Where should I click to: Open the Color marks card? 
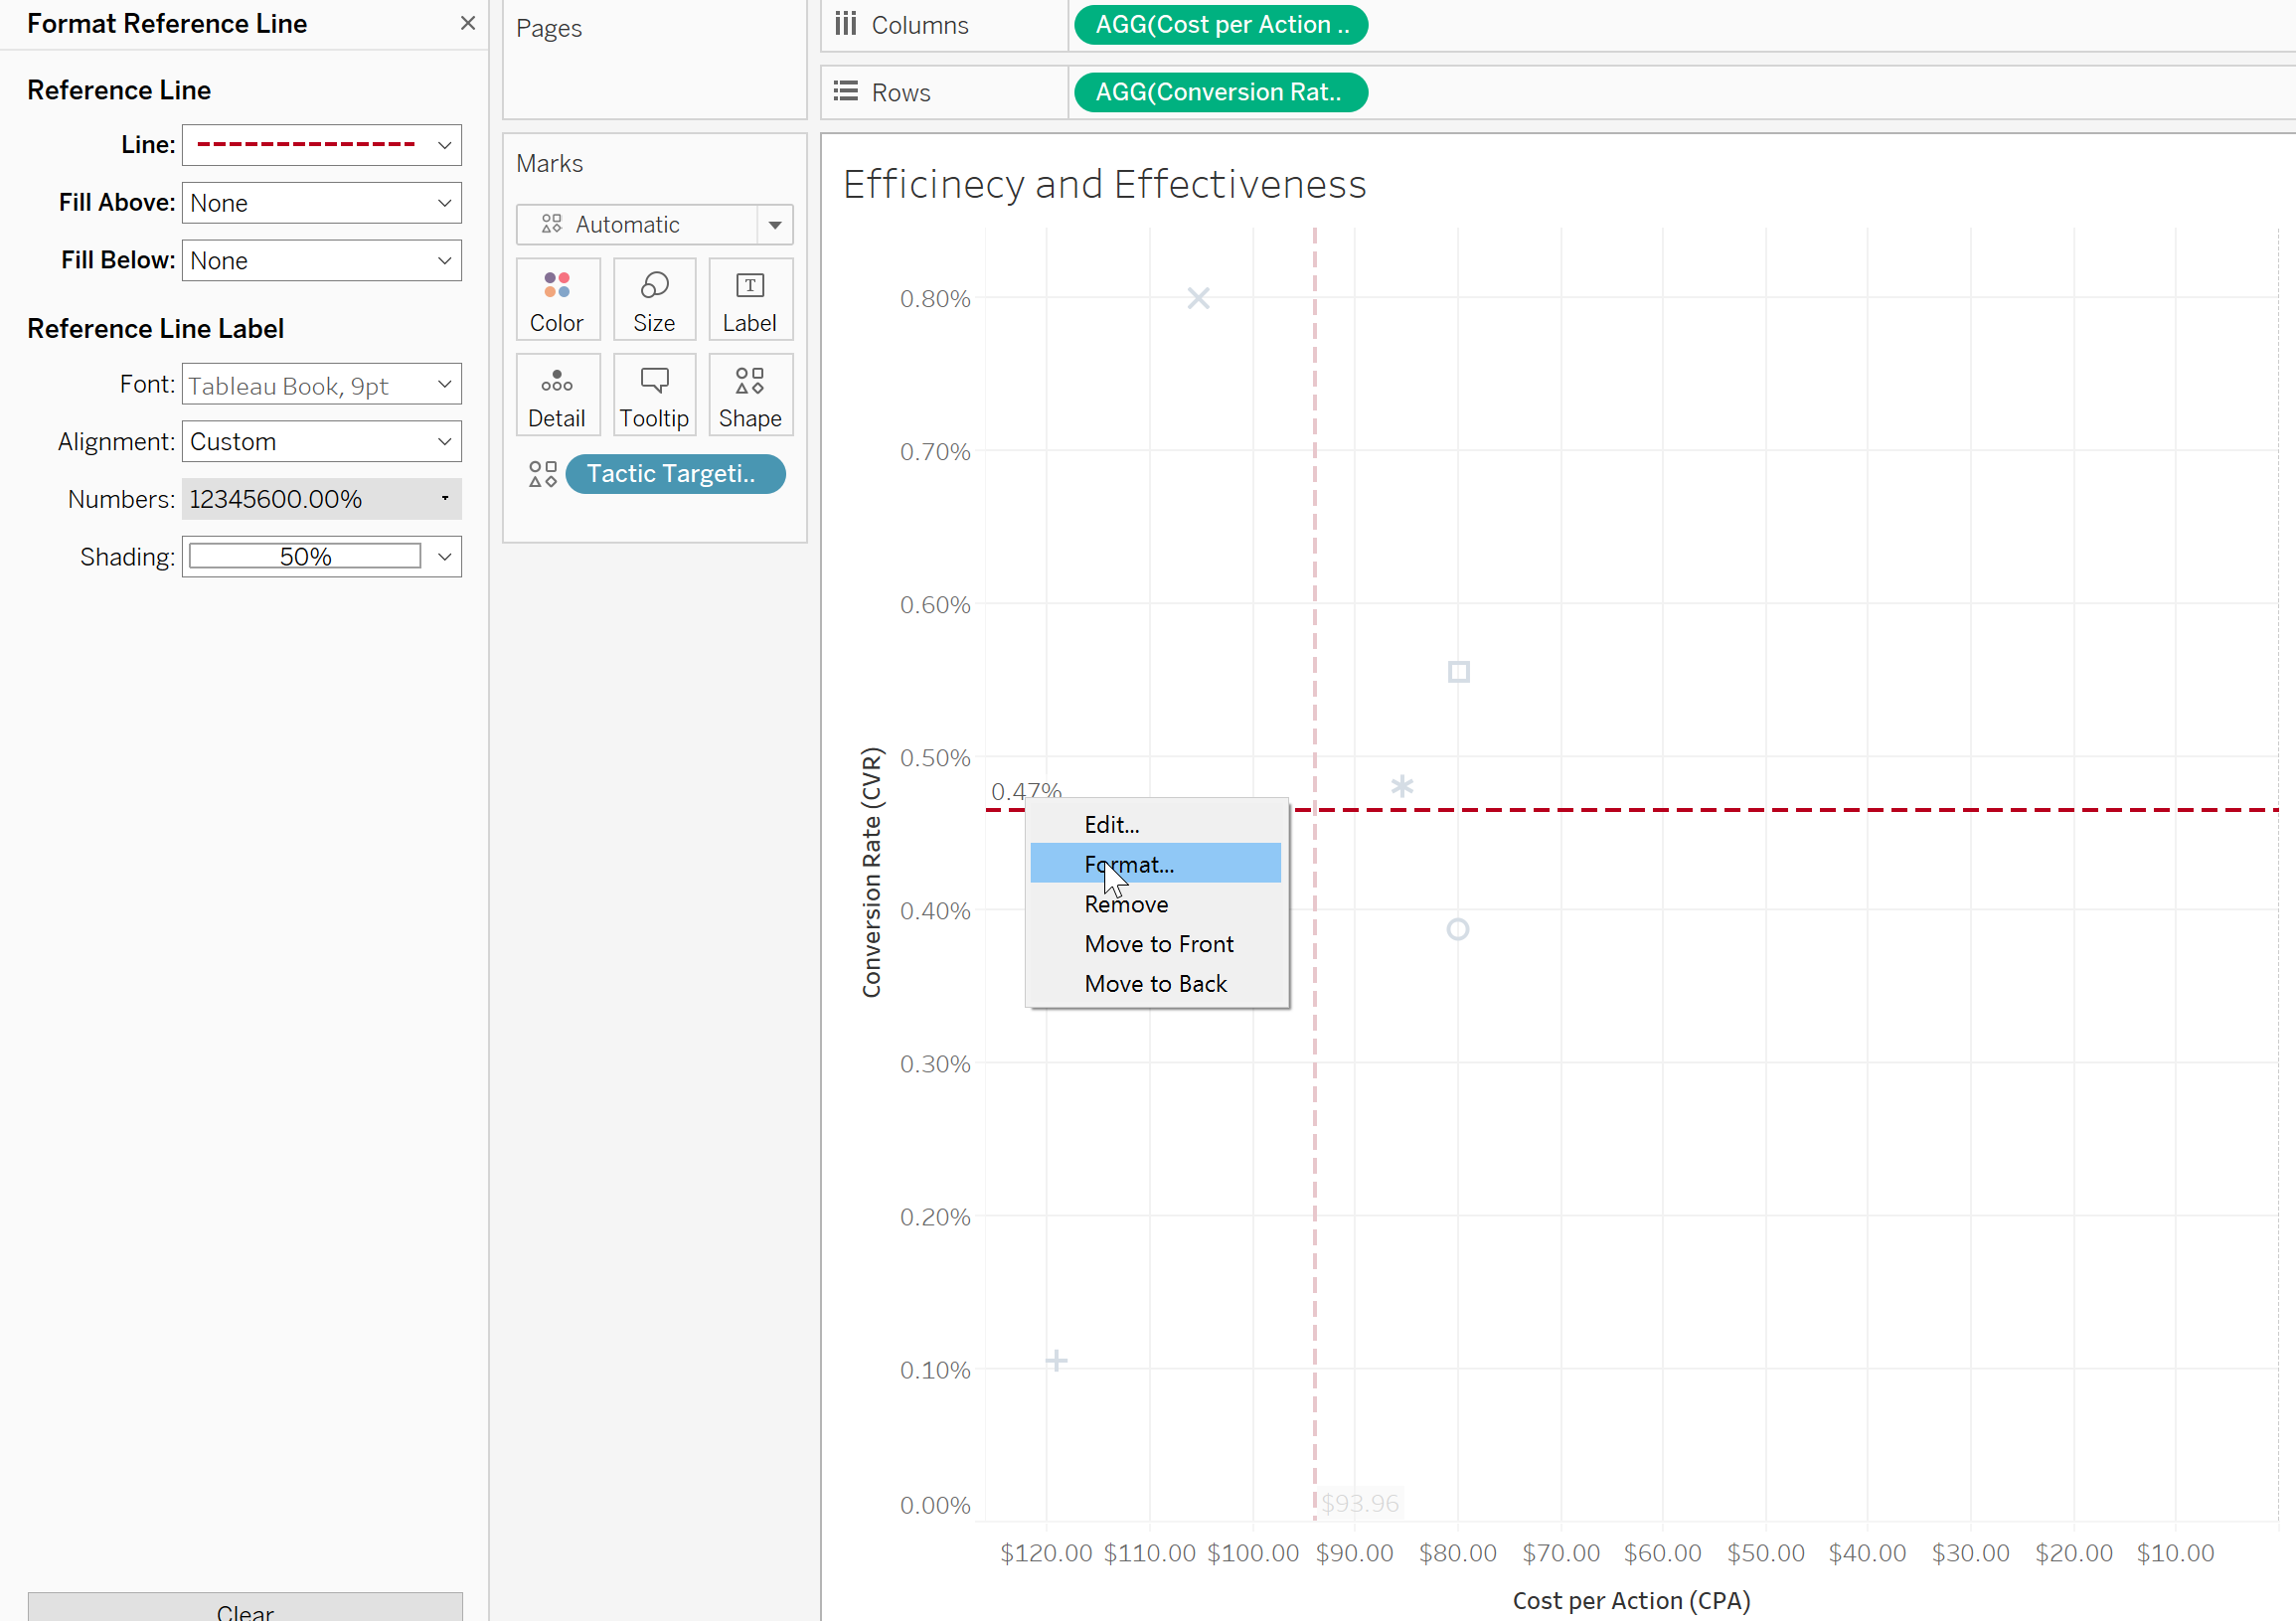[x=557, y=300]
